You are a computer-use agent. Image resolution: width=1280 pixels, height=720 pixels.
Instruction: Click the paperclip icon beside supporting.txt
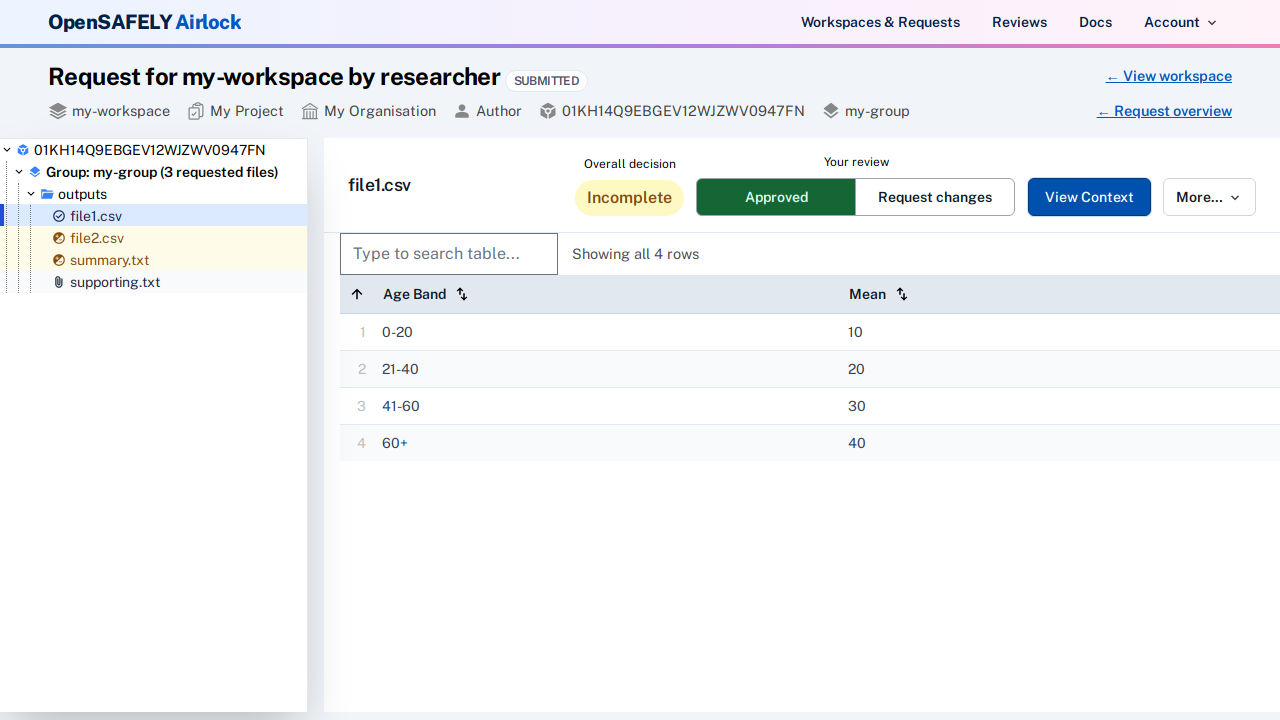pyautogui.click(x=58, y=282)
